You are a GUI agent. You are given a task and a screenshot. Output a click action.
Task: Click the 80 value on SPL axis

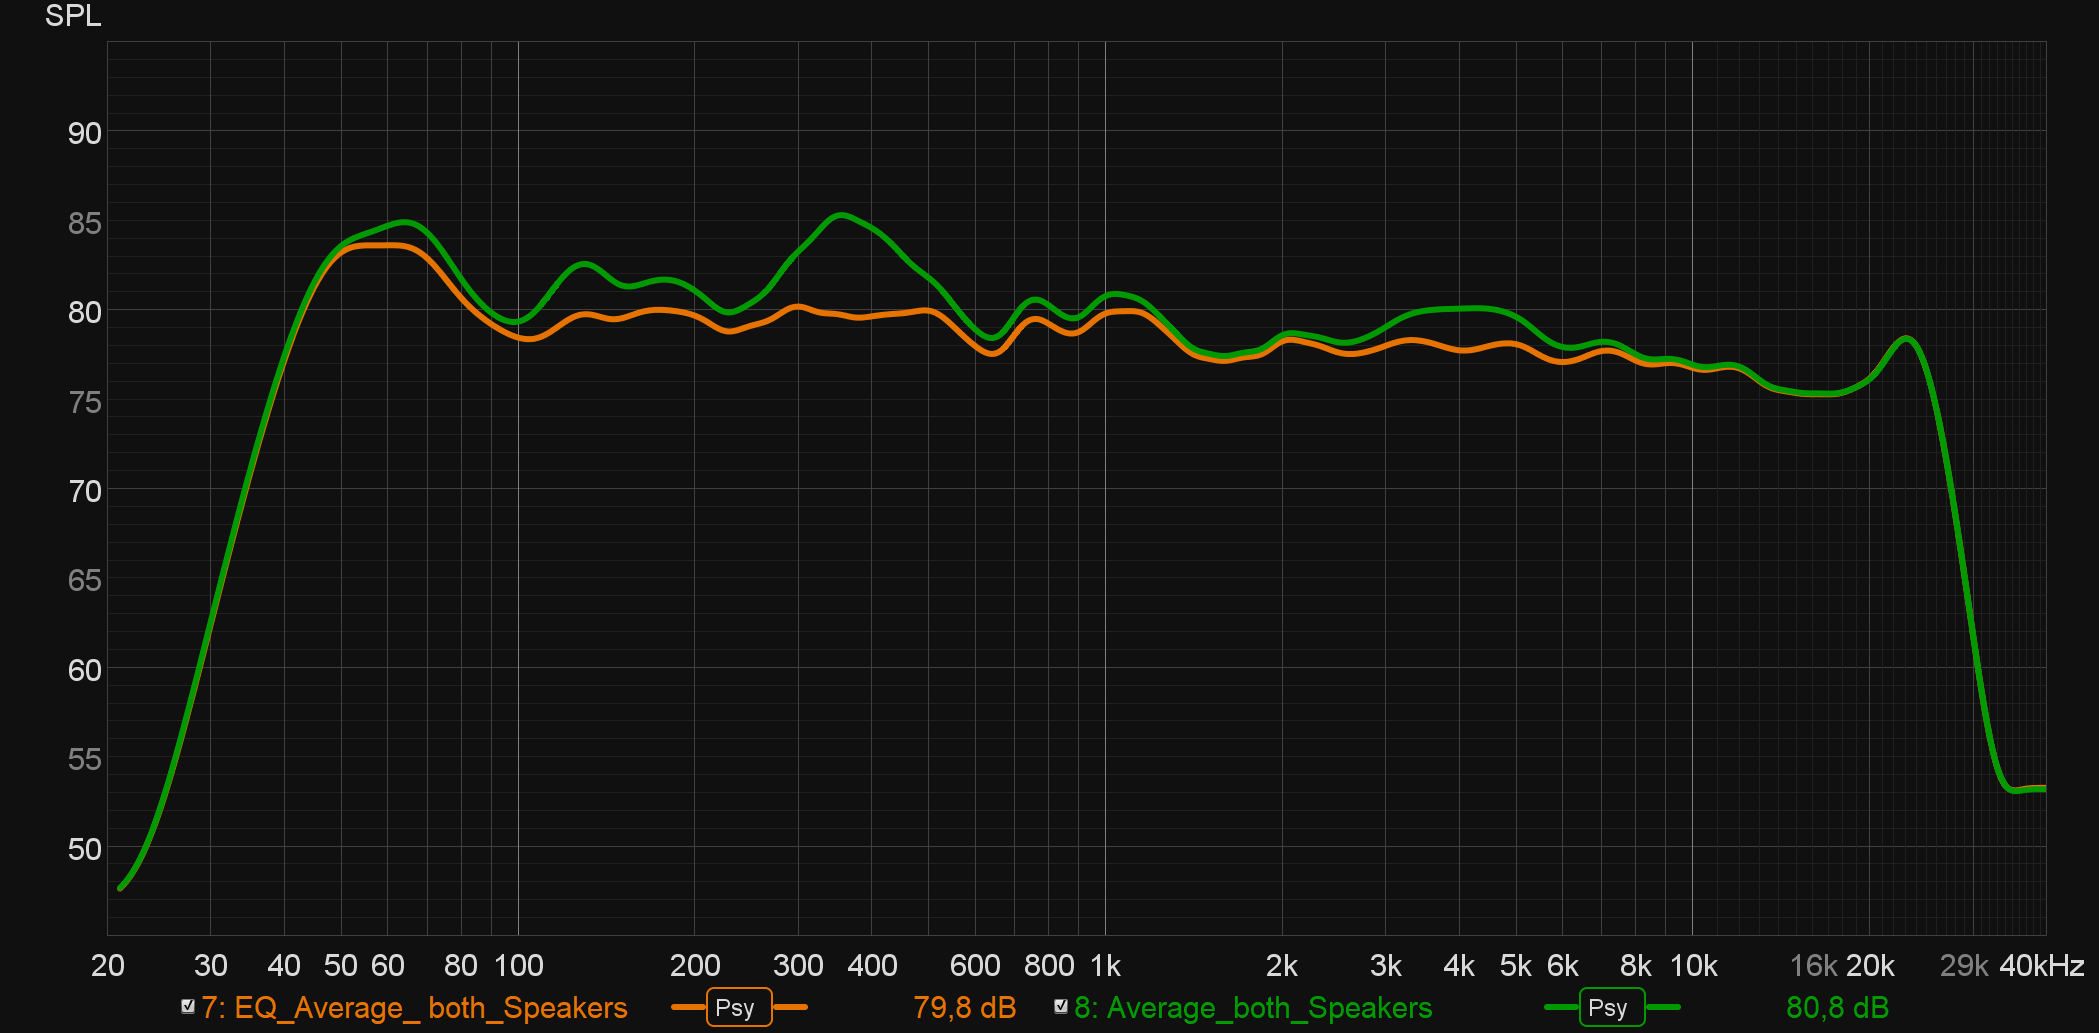click(x=85, y=312)
